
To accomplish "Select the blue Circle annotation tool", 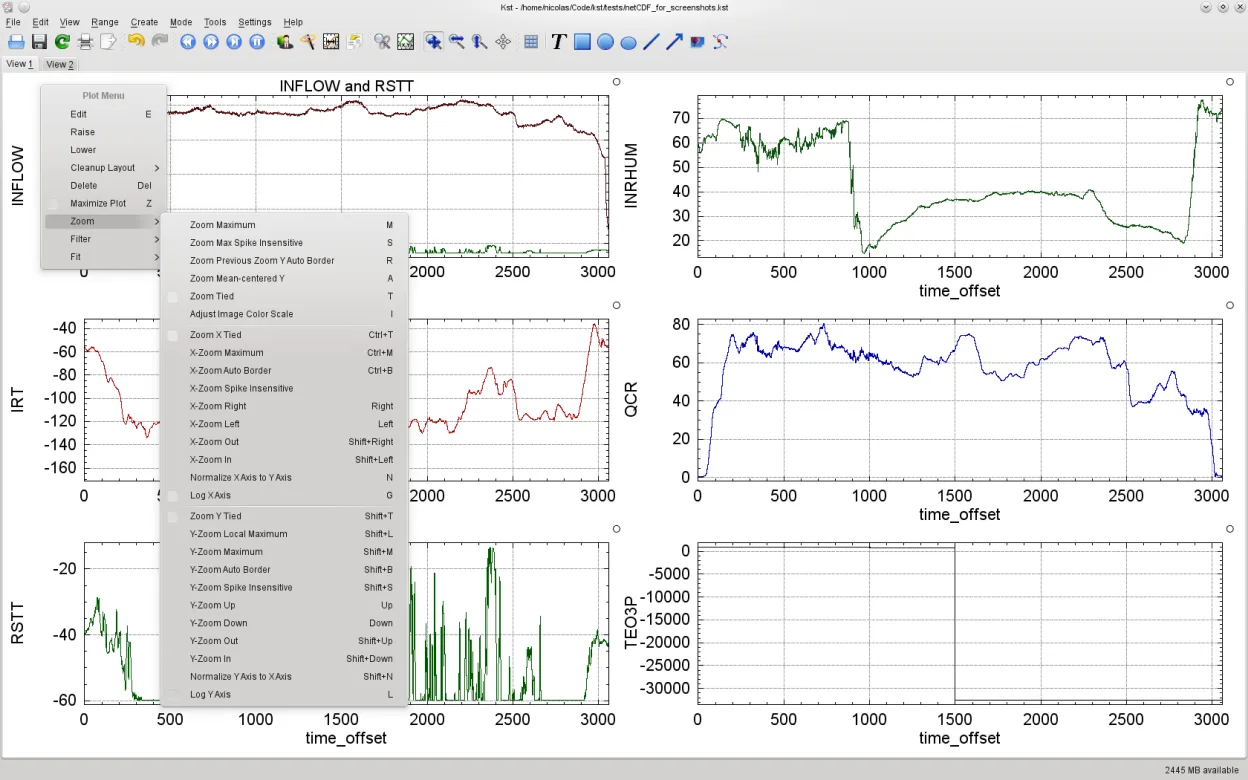I will coord(605,42).
